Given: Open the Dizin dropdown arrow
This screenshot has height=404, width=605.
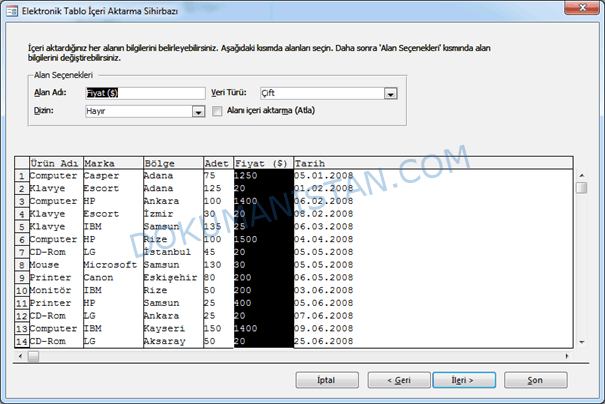Looking at the screenshot, I should click(x=198, y=112).
